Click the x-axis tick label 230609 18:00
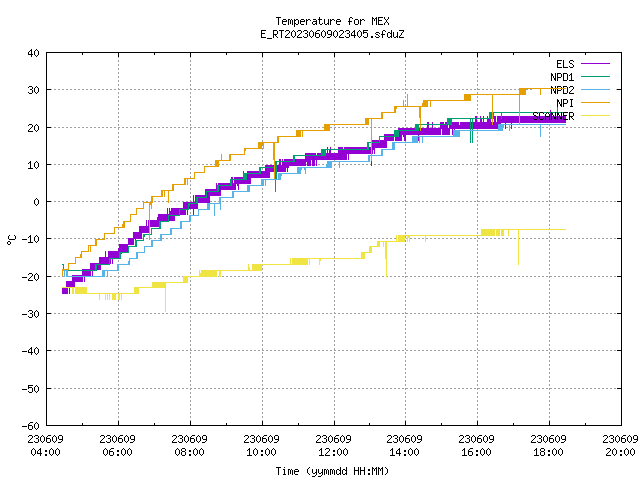Image resolution: width=640 pixels, height=480 pixels. click(x=549, y=445)
